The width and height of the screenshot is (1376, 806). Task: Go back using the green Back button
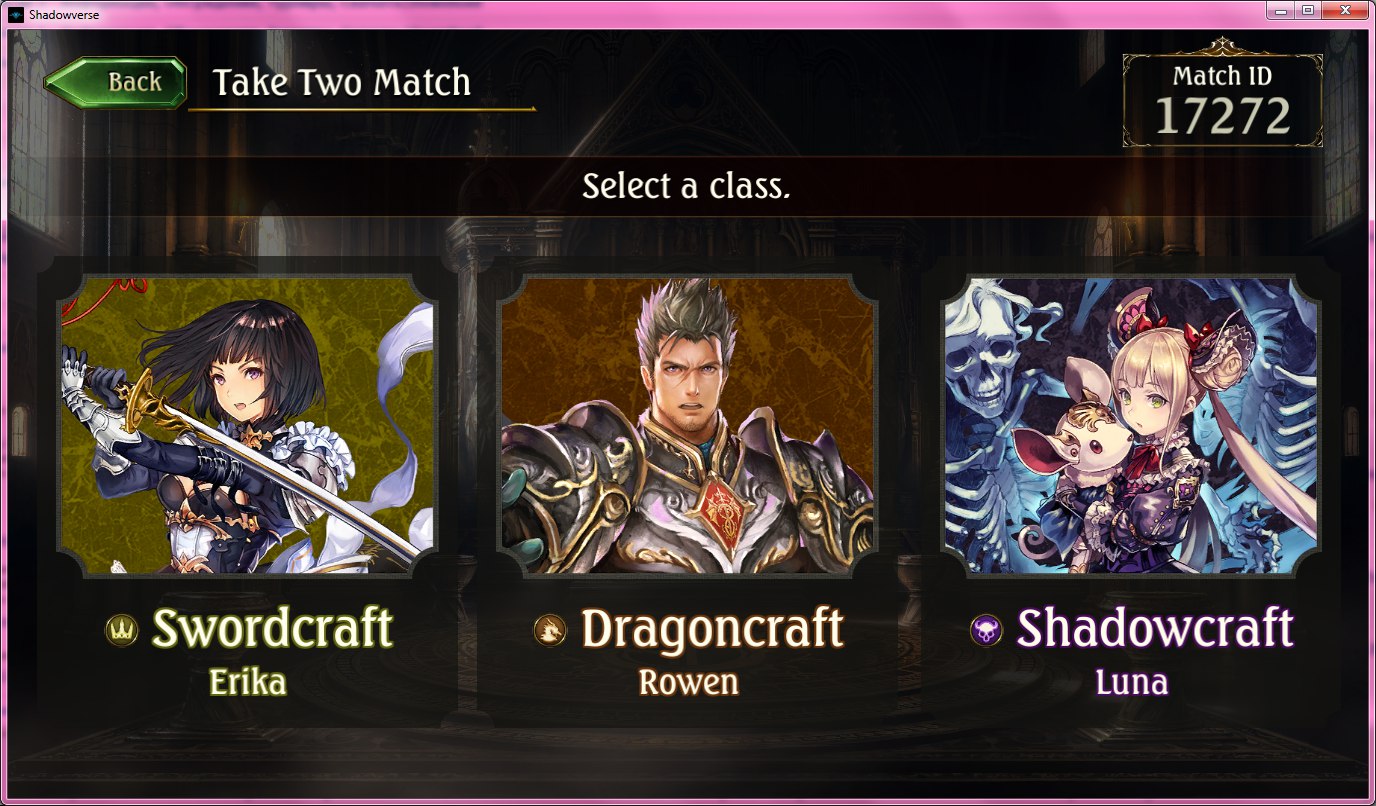tap(116, 82)
